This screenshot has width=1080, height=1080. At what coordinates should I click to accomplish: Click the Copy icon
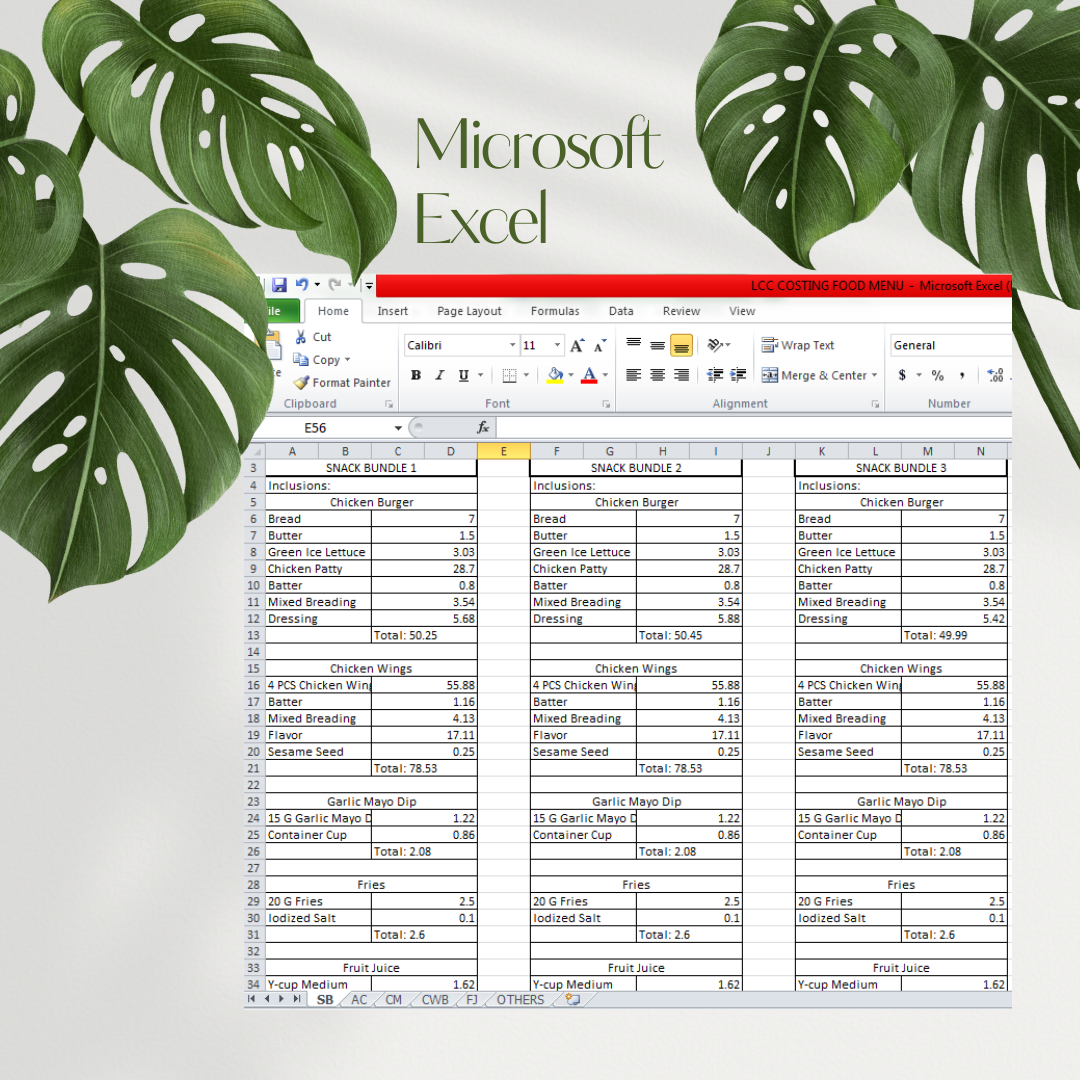pyautogui.click(x=300, y=360)
